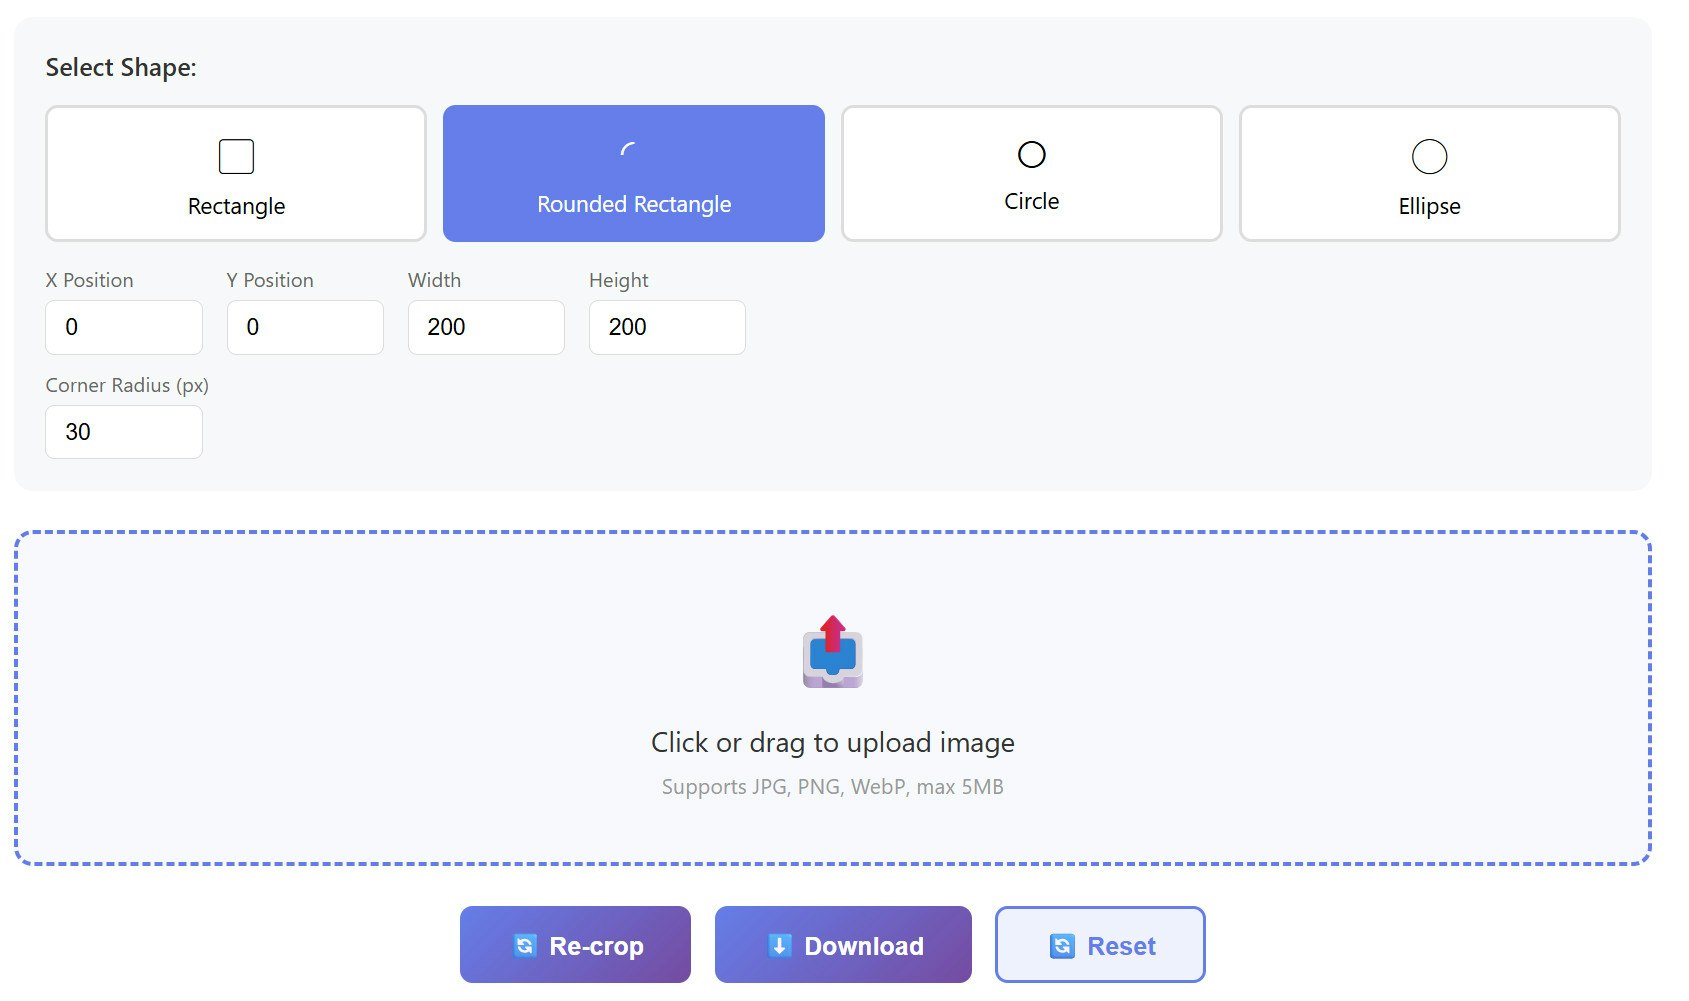Image resolution: width=1689 pixels, height=1001 pixels.
Task: Click the Ellipse shape icon
Action: [1429, 156]
